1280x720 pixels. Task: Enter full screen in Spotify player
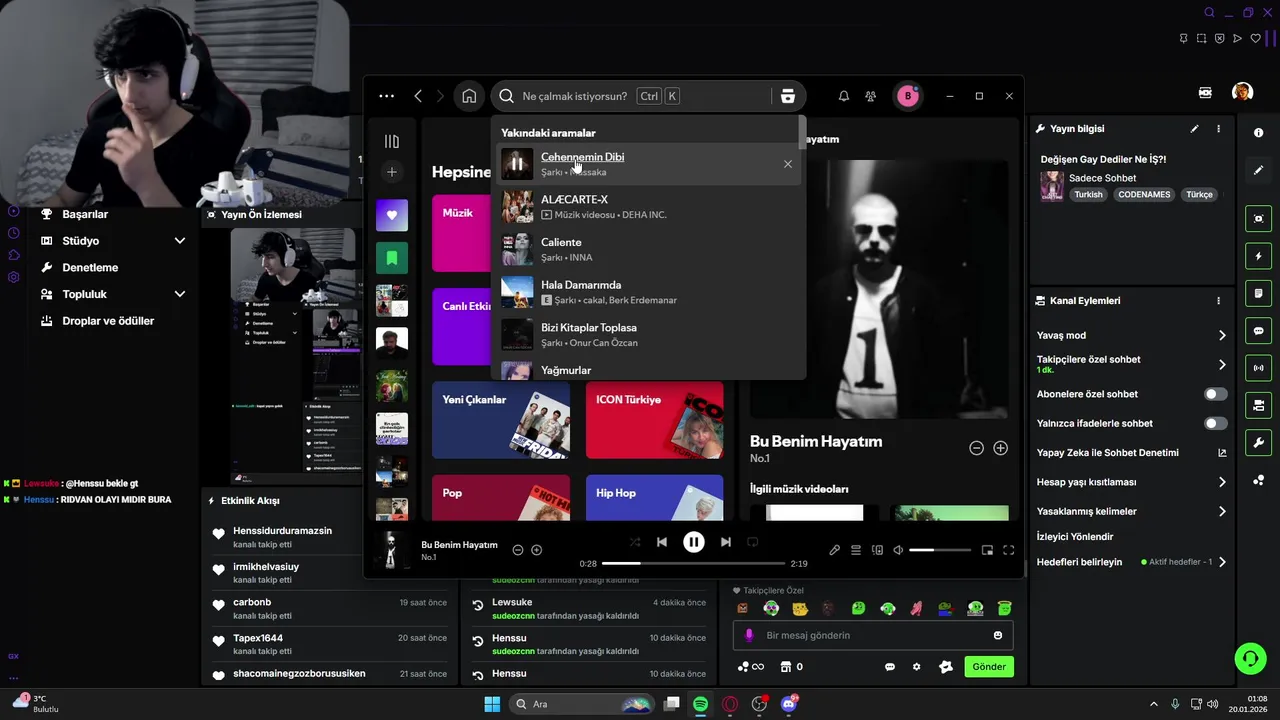point(1008,550)
